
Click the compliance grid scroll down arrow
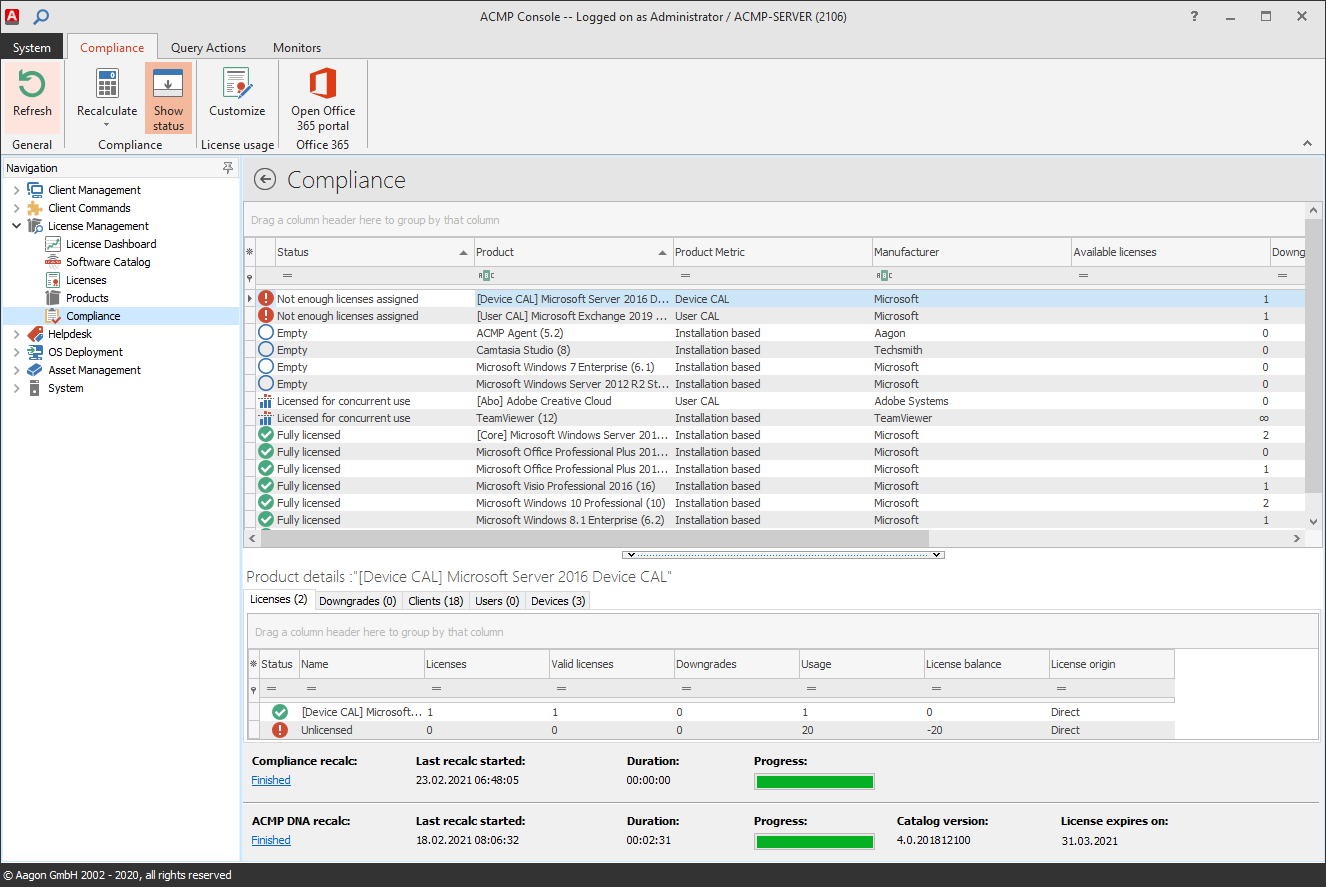1314,521
